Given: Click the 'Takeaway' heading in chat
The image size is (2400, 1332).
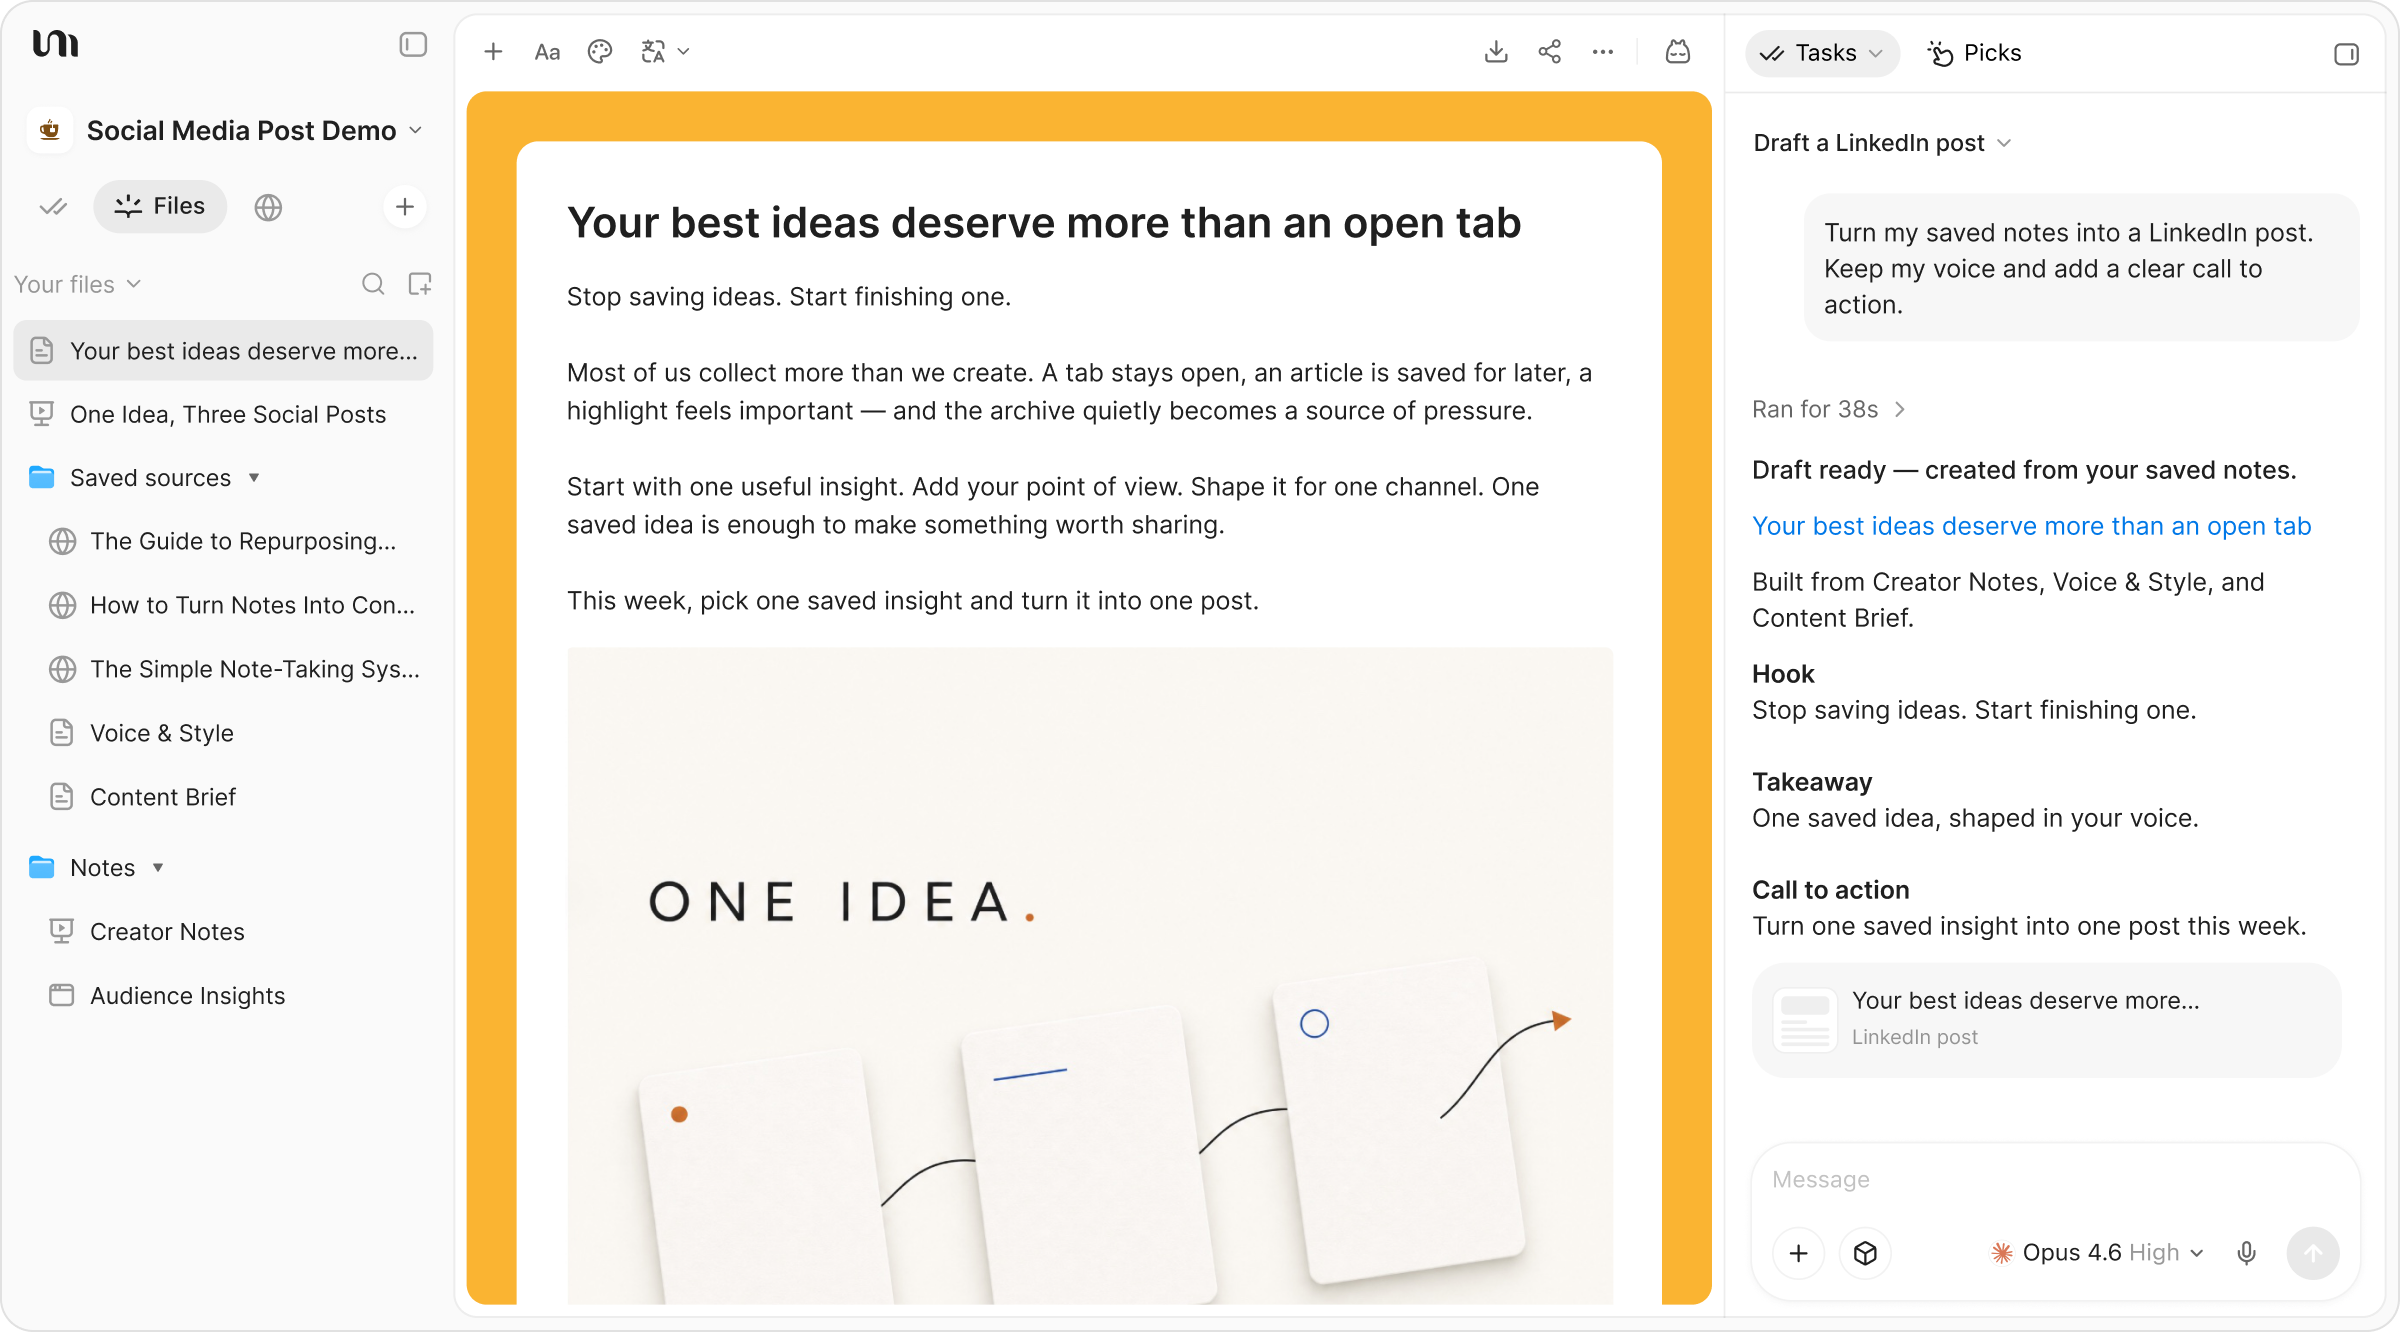Looking at the screenshot, I should click(x=1812, y=782).
